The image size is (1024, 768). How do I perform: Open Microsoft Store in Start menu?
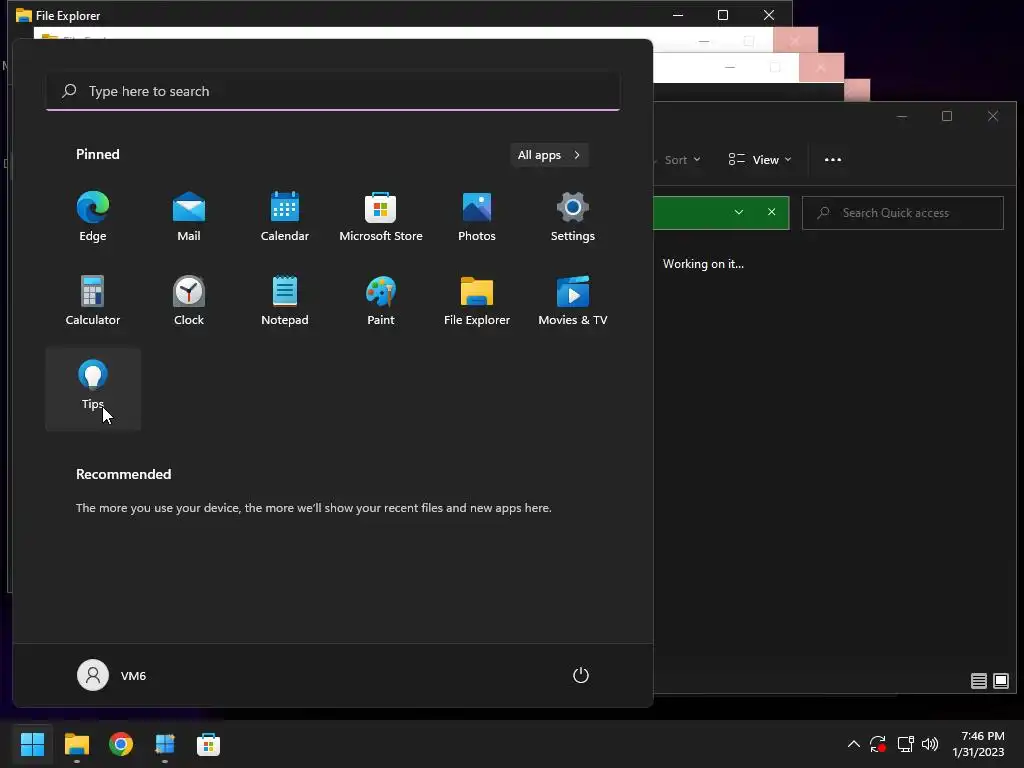click(381, 217)
